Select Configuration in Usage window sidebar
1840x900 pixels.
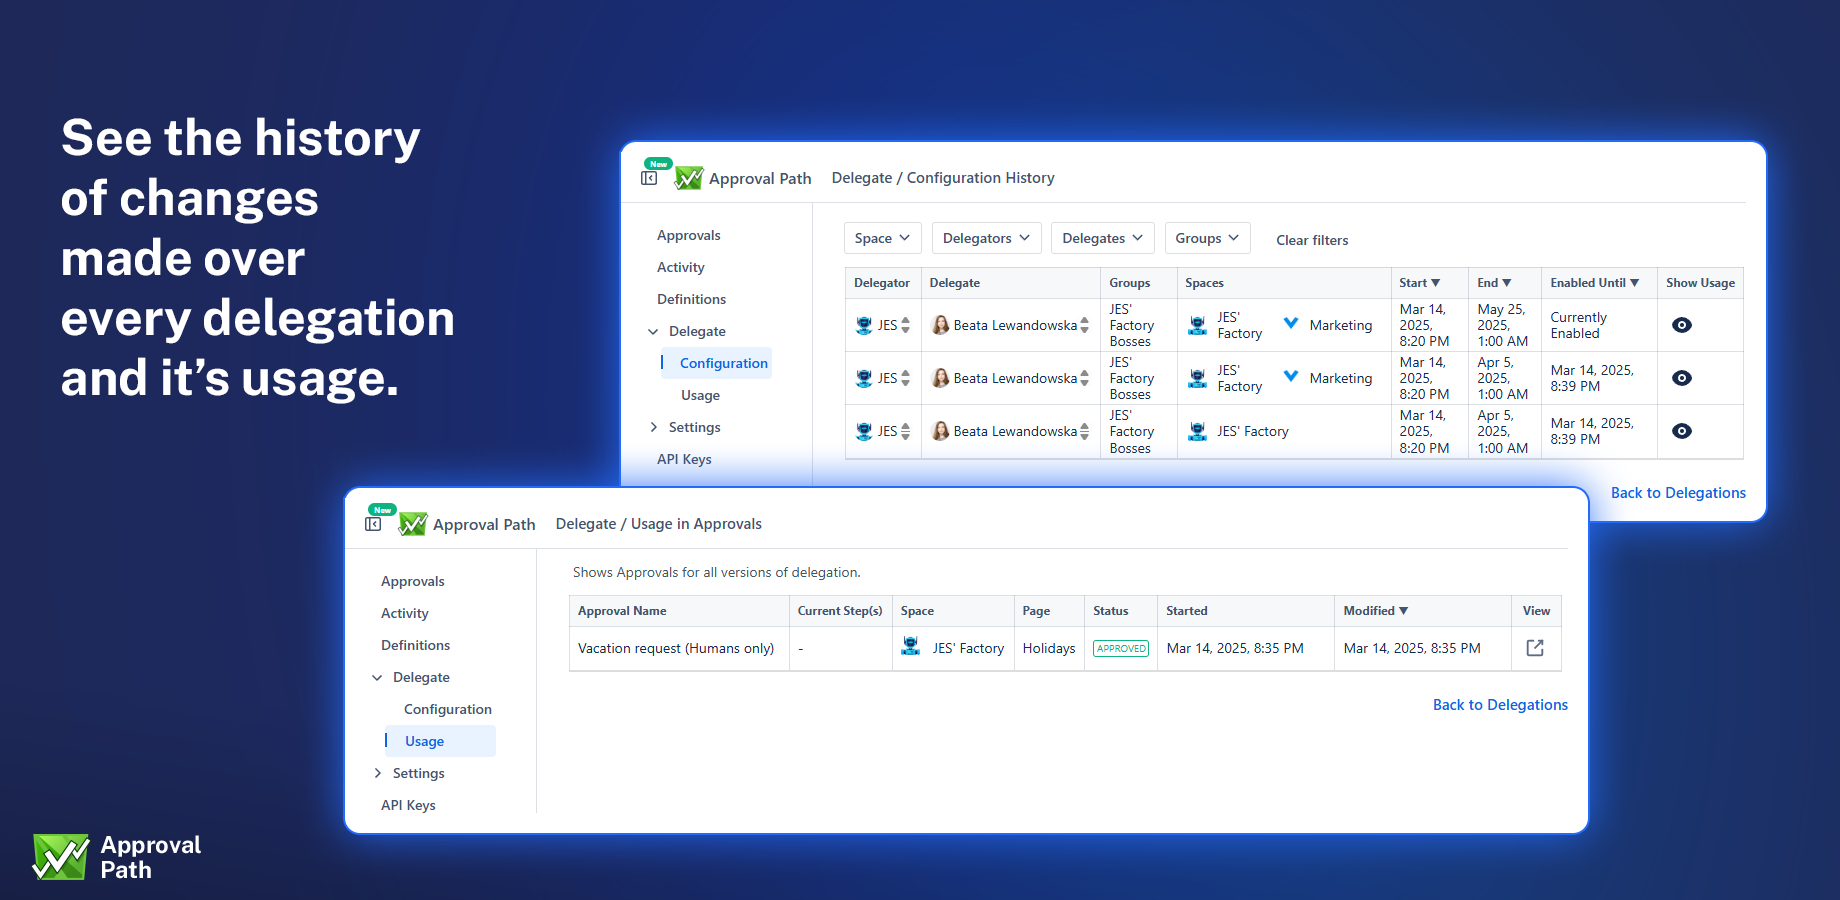[x=448, y=709]
